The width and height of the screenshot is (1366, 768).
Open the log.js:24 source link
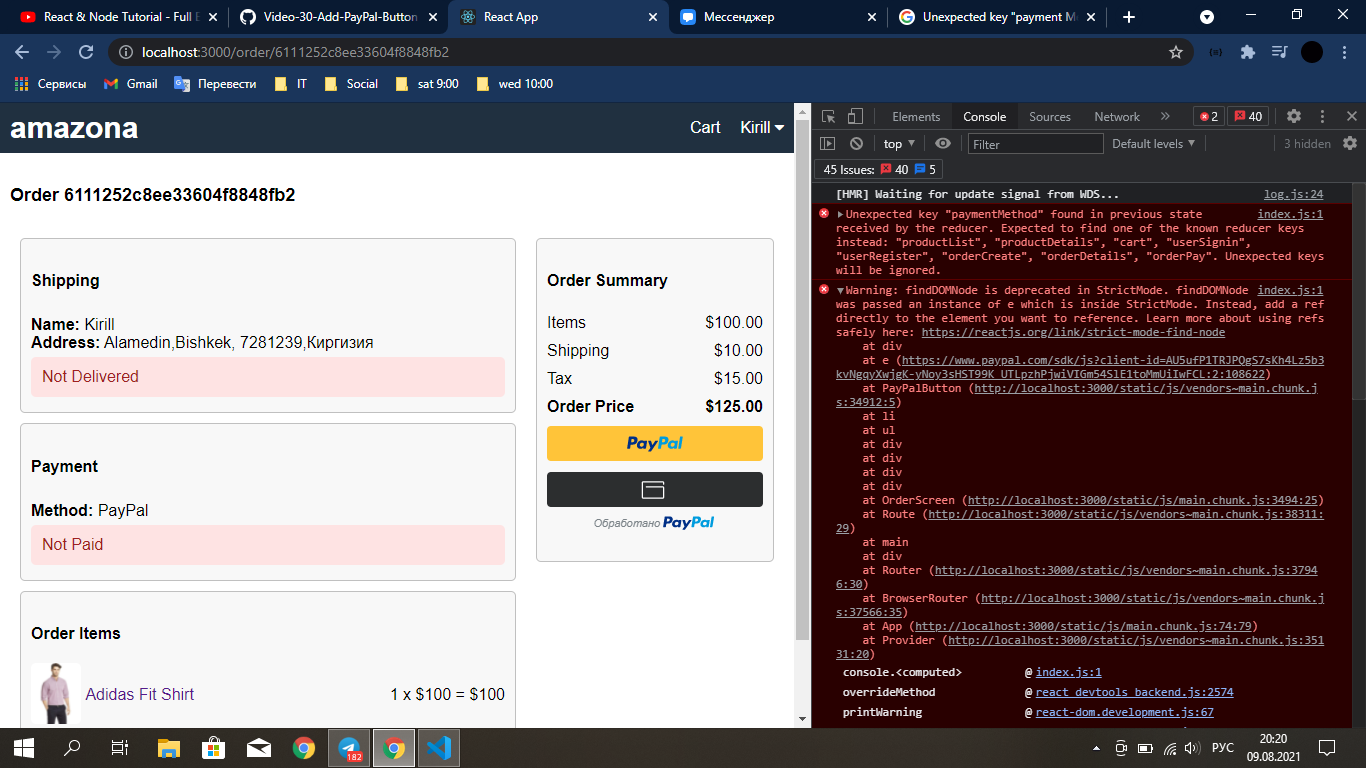(x=1293, y=194)
